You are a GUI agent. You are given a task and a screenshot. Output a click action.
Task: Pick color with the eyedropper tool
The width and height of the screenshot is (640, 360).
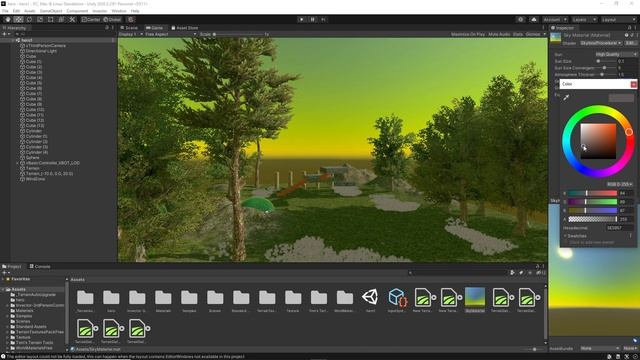click(566, 97)
